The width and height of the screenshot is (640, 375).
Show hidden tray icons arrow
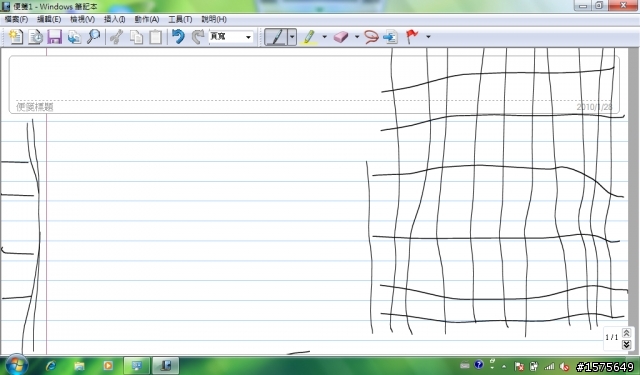coord(504,366)
